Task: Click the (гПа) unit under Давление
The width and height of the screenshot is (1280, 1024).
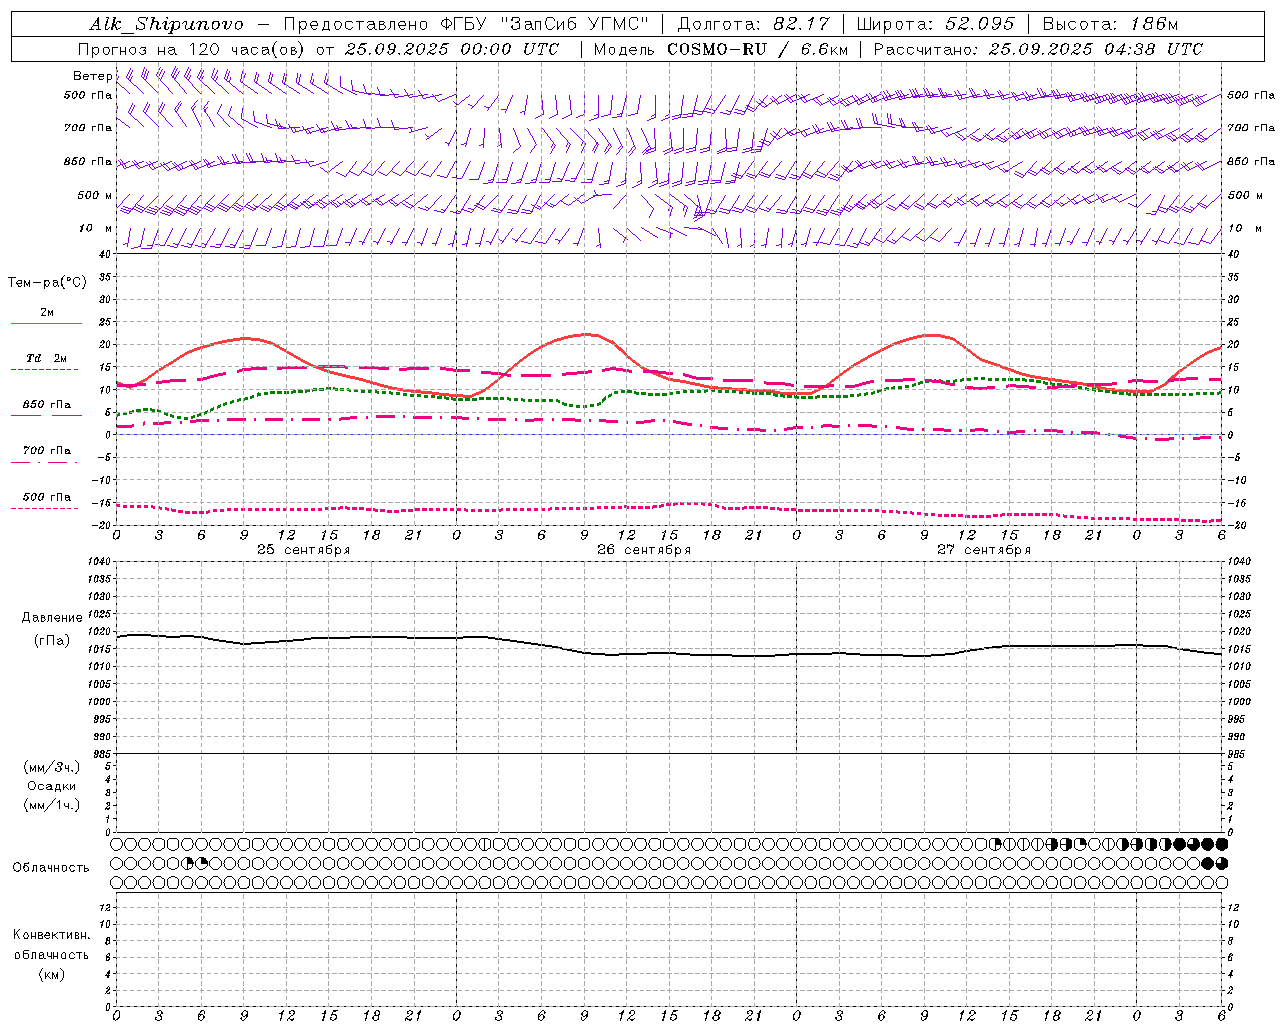Action: [x=52, y=640]
